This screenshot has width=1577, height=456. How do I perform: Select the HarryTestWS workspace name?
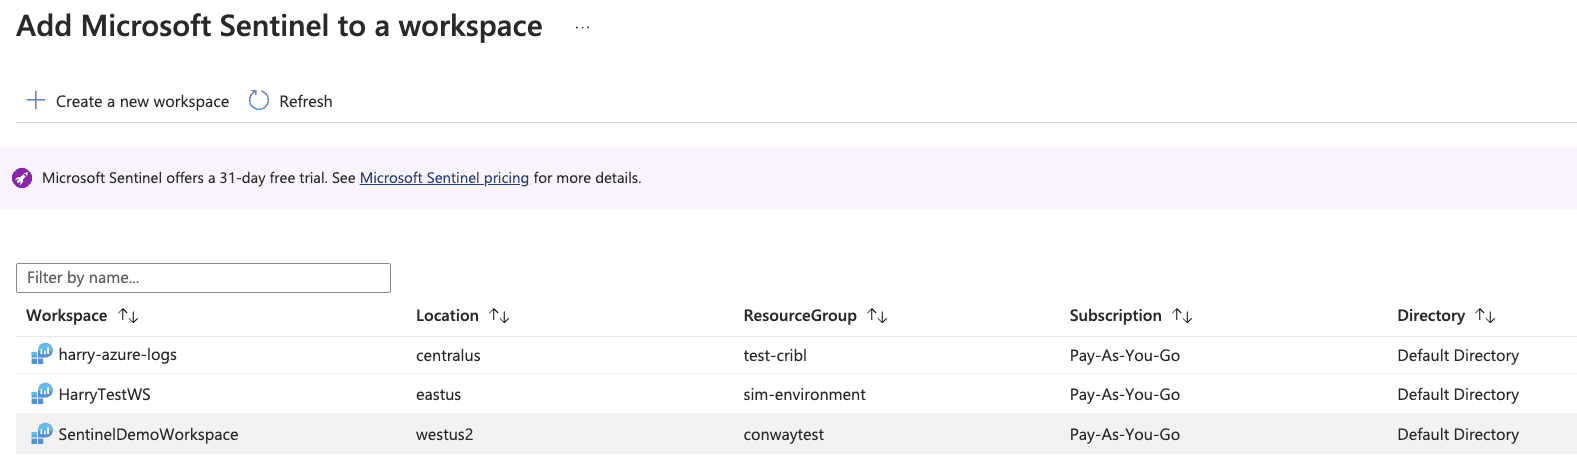(x=104, y=394)
